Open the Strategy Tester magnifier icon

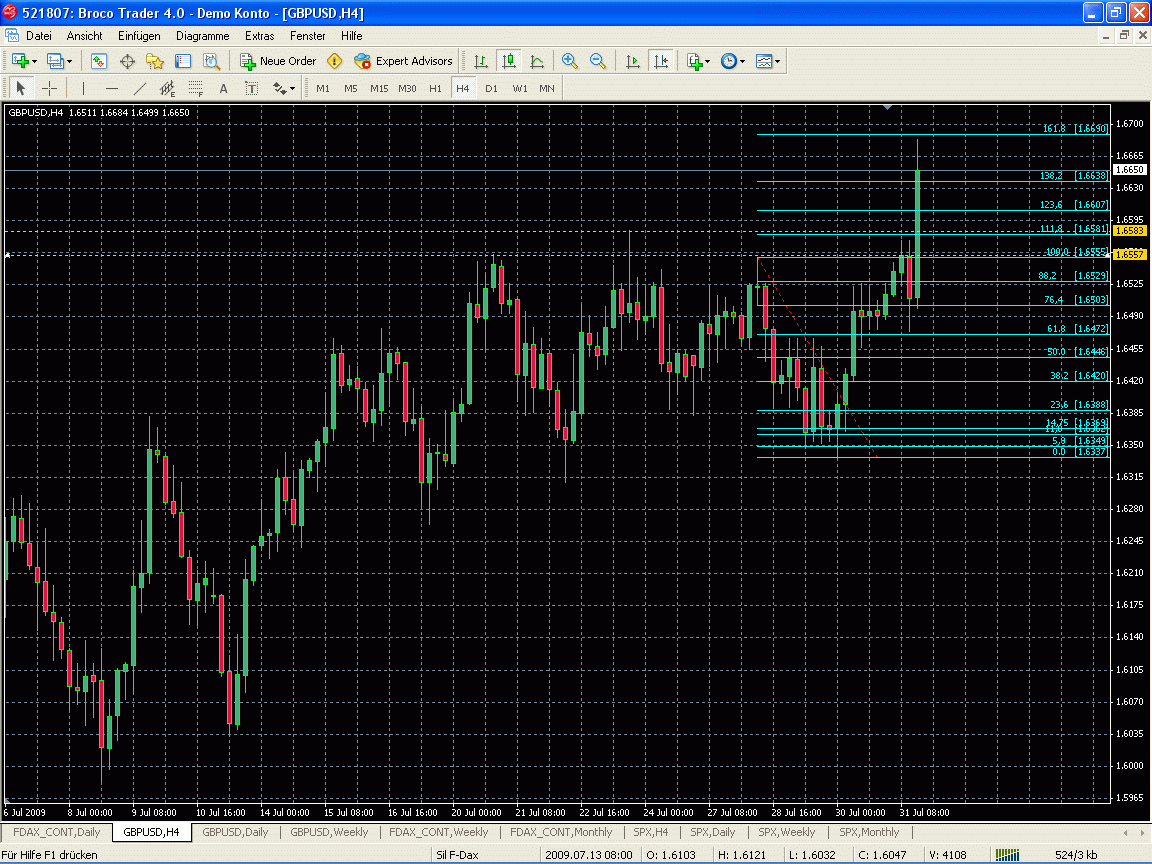coord(212,62)
